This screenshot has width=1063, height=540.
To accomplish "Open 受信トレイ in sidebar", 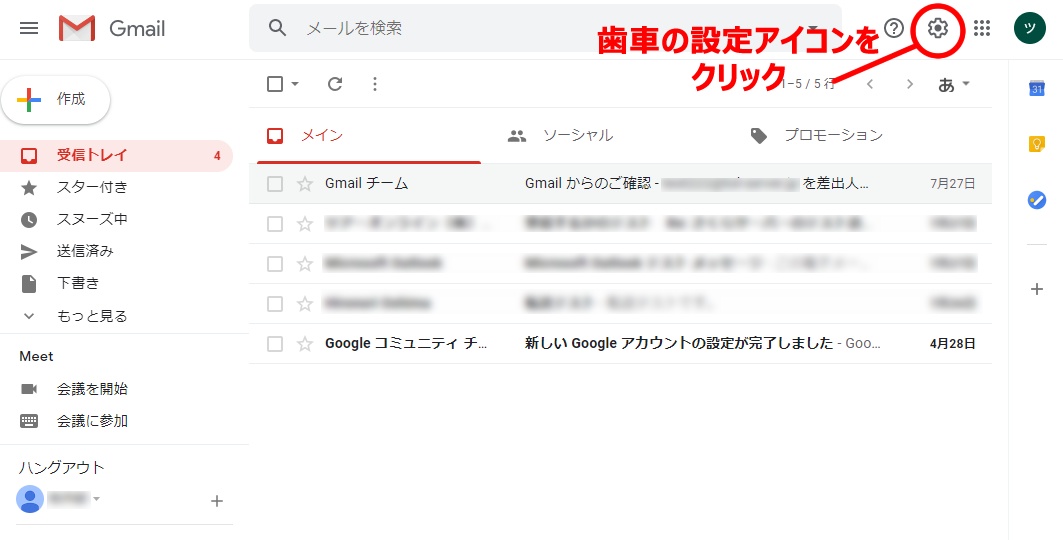I will (x=117, y=156).
